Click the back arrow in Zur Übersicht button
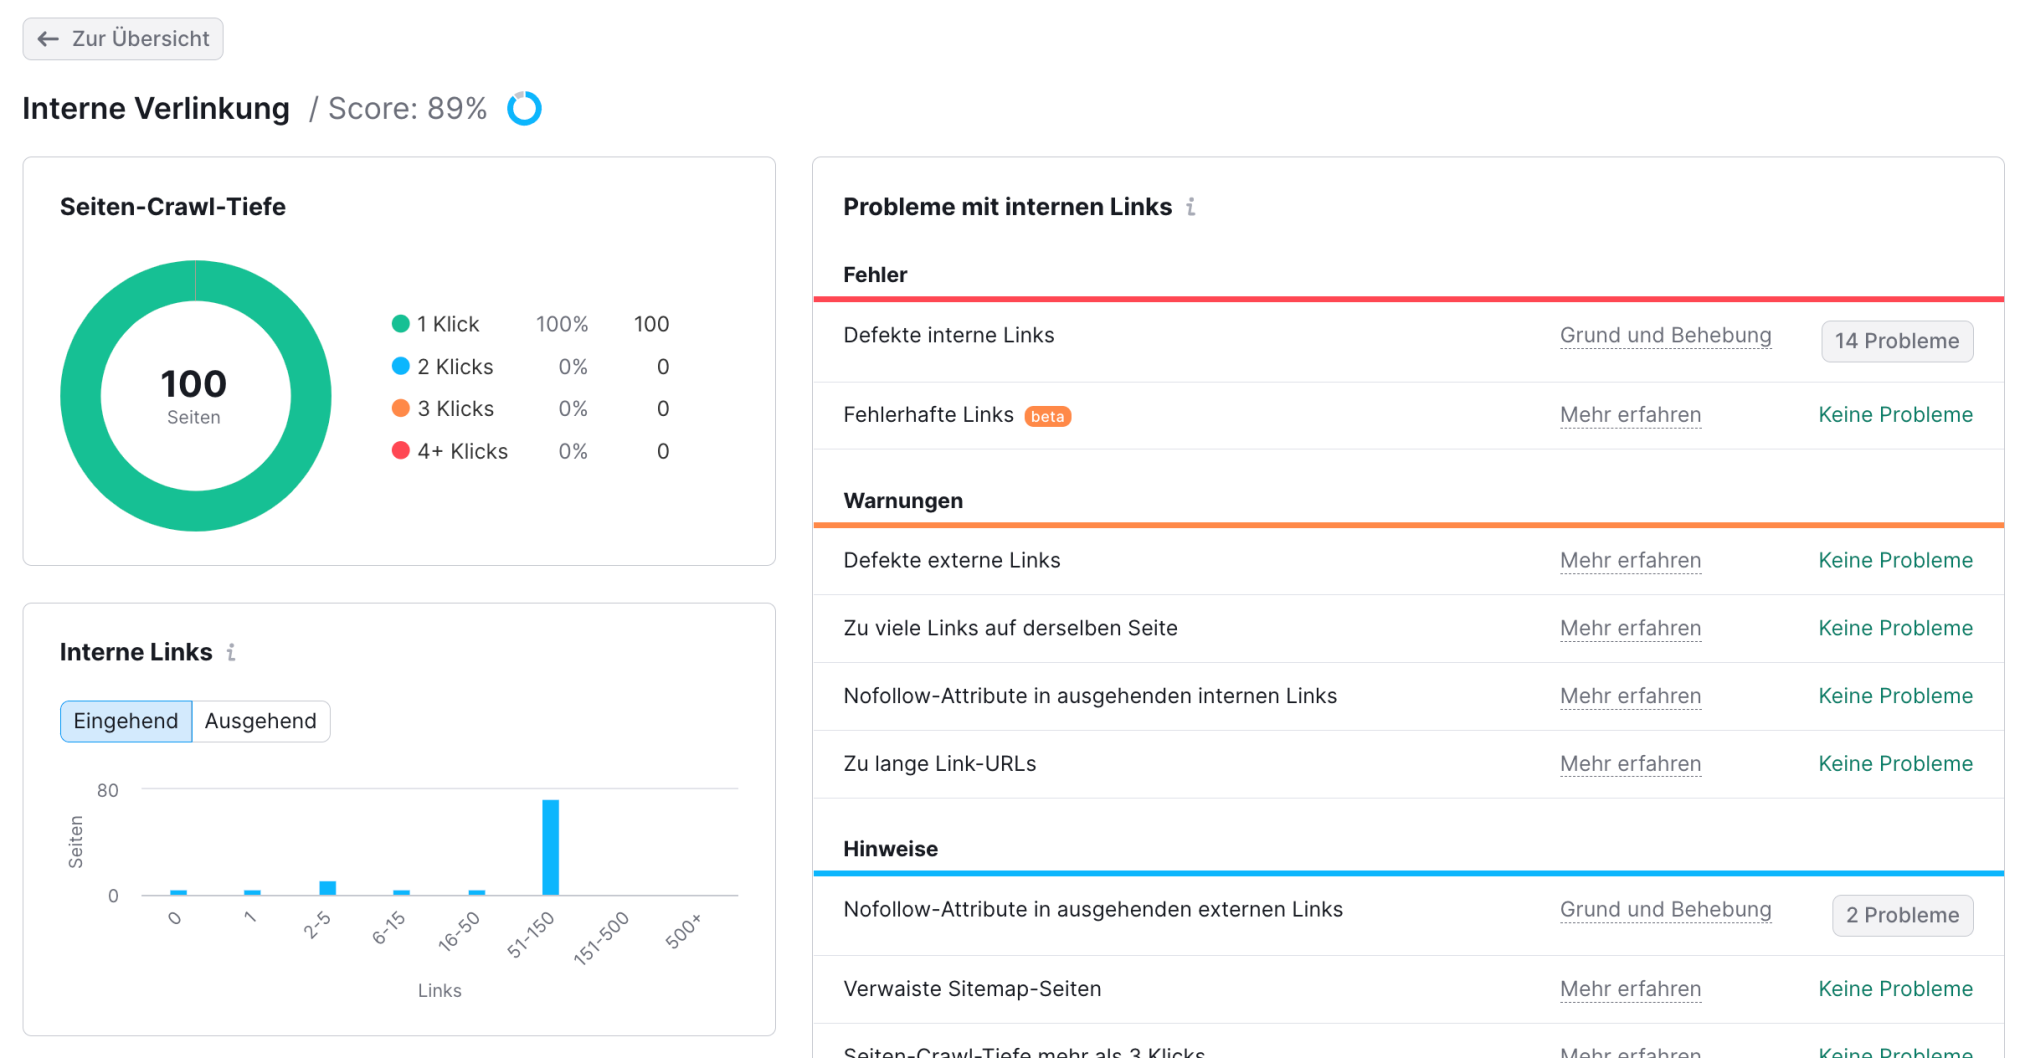The width and height of the screenshot is (2020, 1058). click(x=48, y=39)
